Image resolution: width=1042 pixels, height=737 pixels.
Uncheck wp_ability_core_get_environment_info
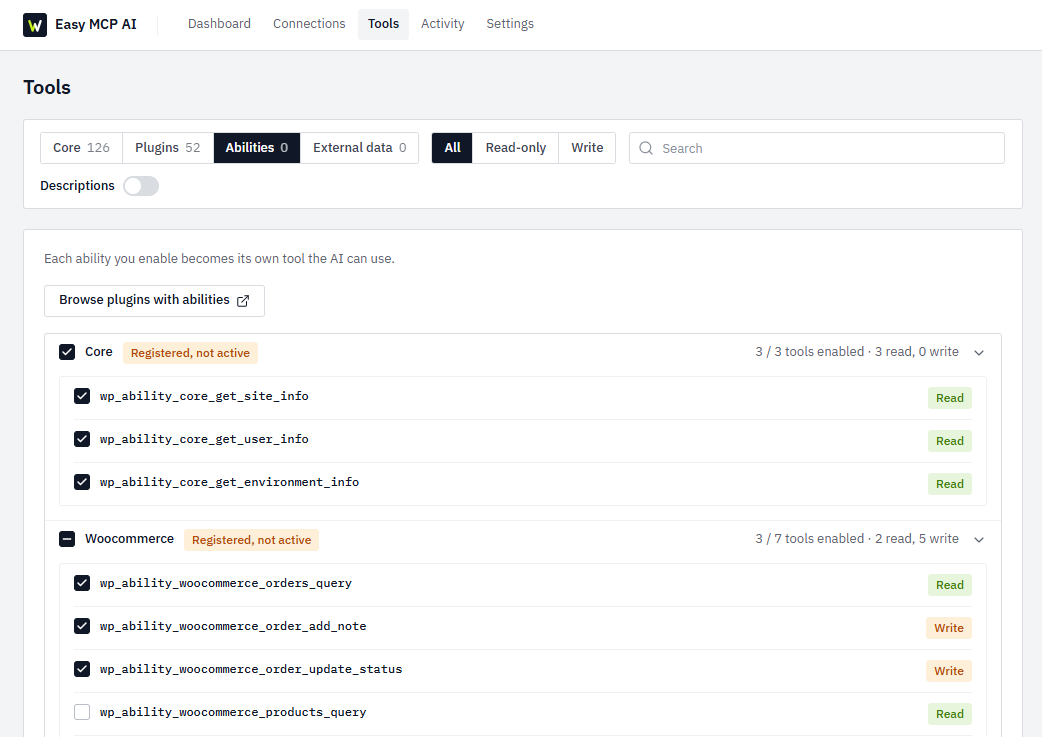[82, 482]
